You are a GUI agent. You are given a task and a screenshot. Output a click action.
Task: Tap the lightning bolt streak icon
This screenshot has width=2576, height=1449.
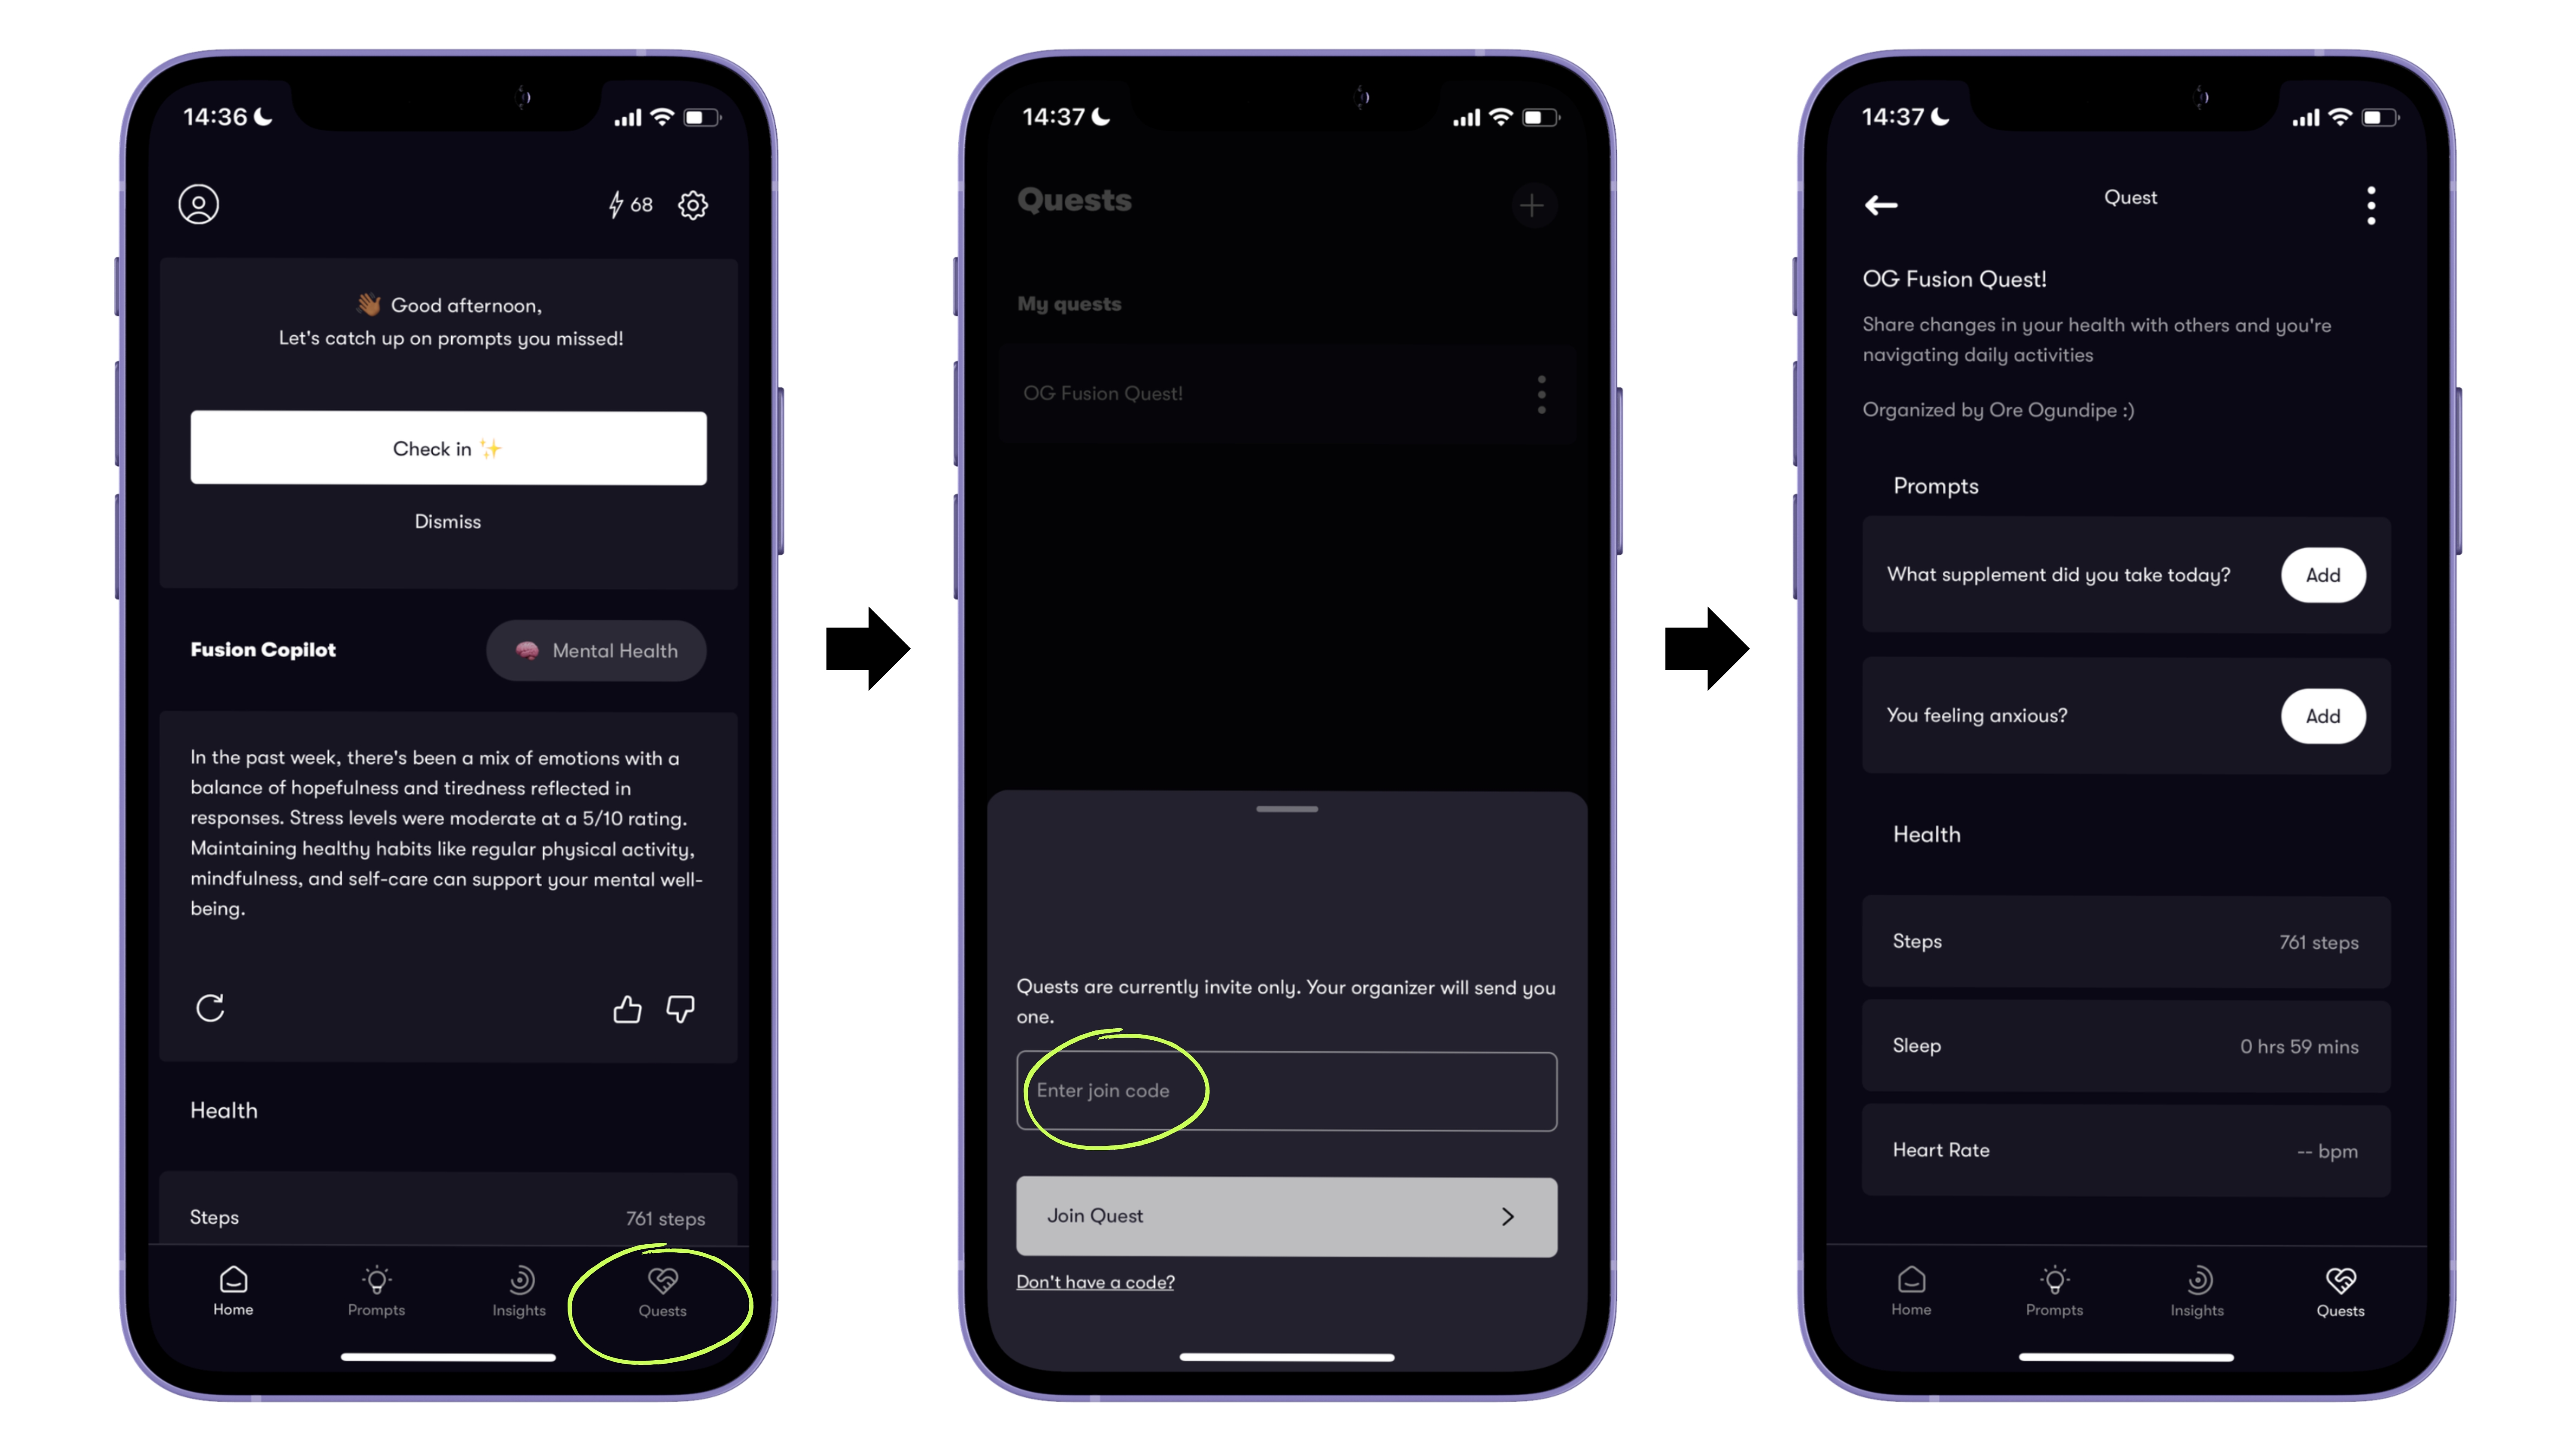tap(616, 204)
